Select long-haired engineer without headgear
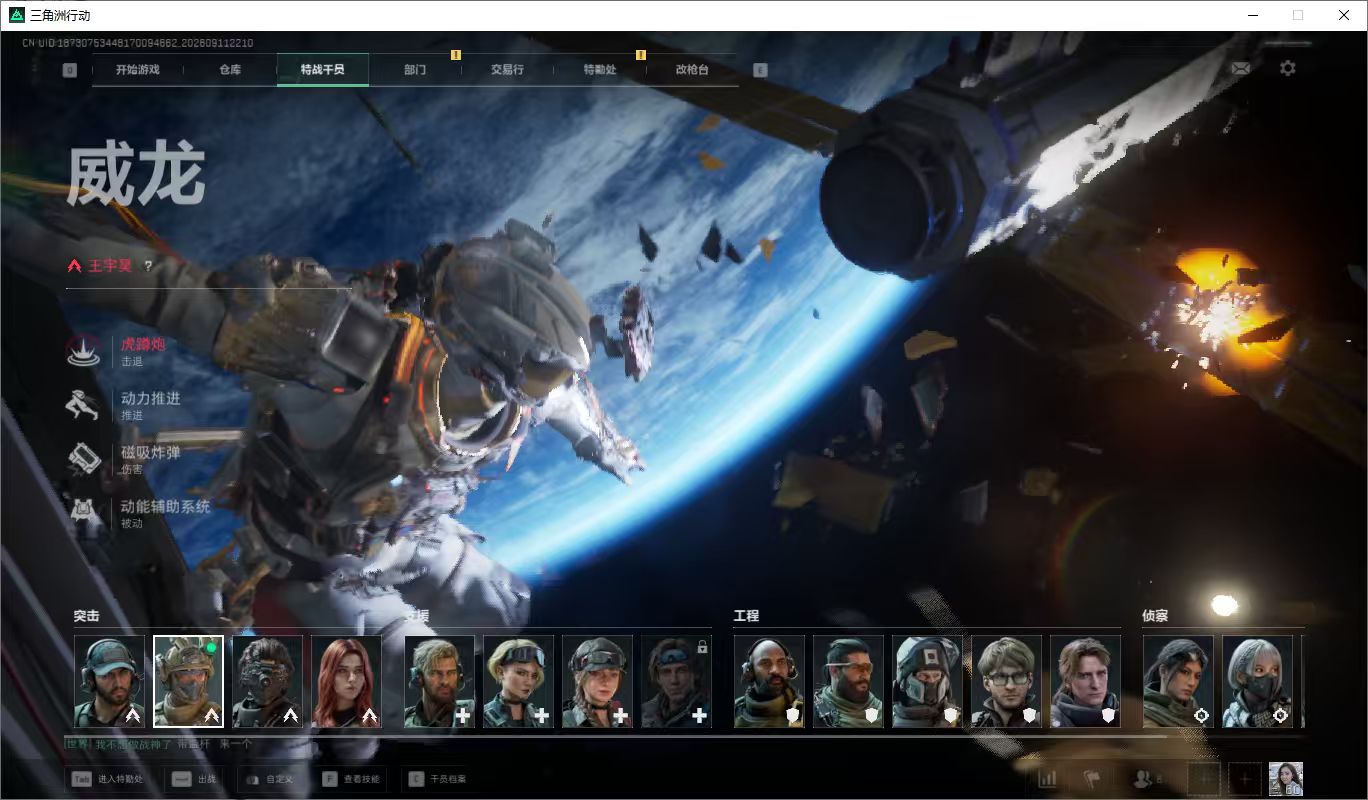The image size is (1368, 800). 1085,682
